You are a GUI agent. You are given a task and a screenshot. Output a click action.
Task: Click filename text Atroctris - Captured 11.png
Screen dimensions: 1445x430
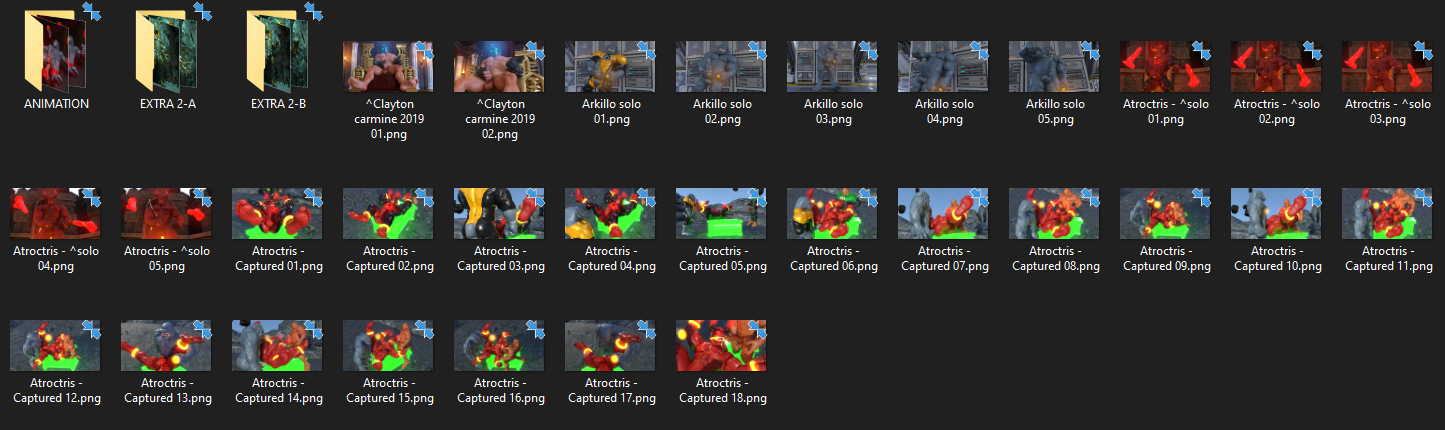click(1387, 258)
